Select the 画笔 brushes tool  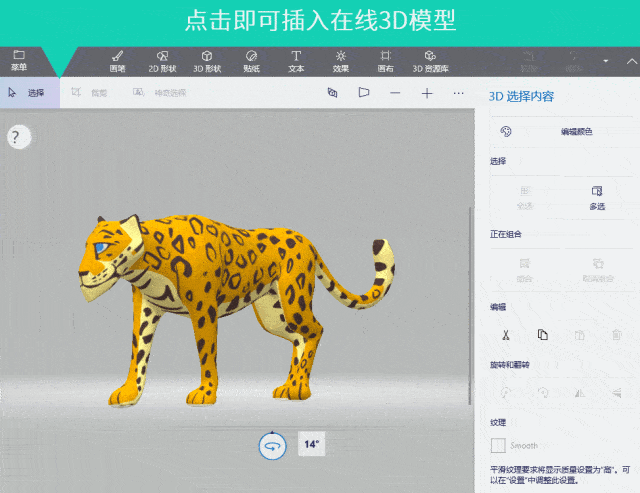coord(117,61)
